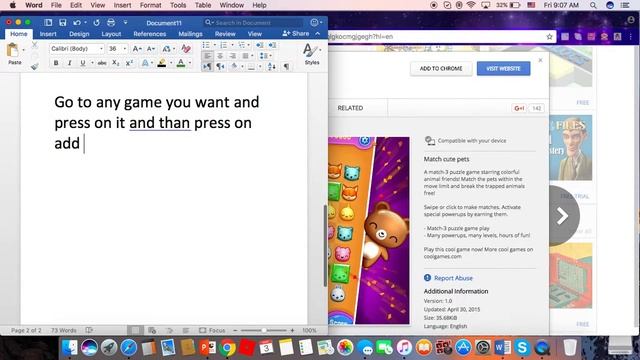Open the Customize Quick Access Toolbar arrow
Screen dimensions: 640x360
[x=125, y=22]
